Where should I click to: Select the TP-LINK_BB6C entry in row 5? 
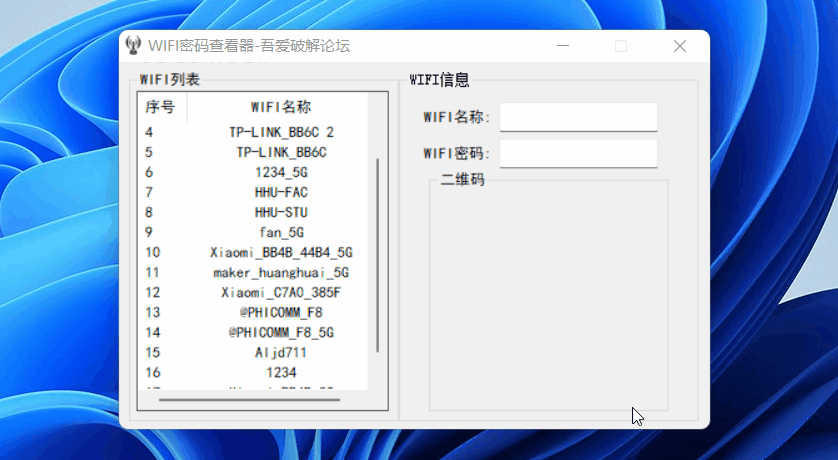pos(281,152)
